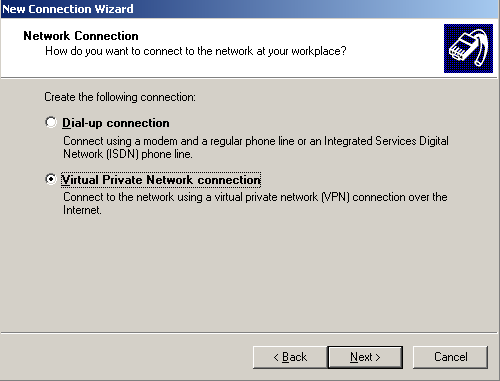Go to the next wizard step
Image resolution: width=500 pixels, height=381 pixels.
(365, 357)
